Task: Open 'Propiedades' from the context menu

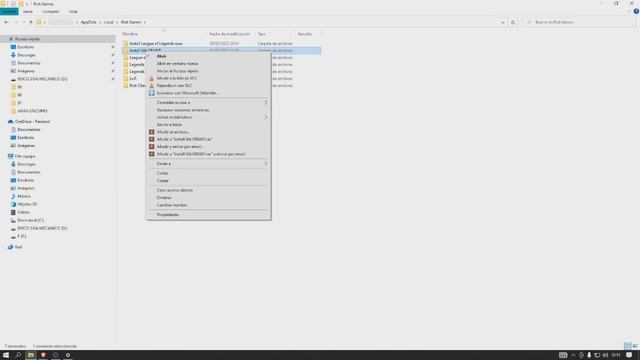Action: [168, 215]
